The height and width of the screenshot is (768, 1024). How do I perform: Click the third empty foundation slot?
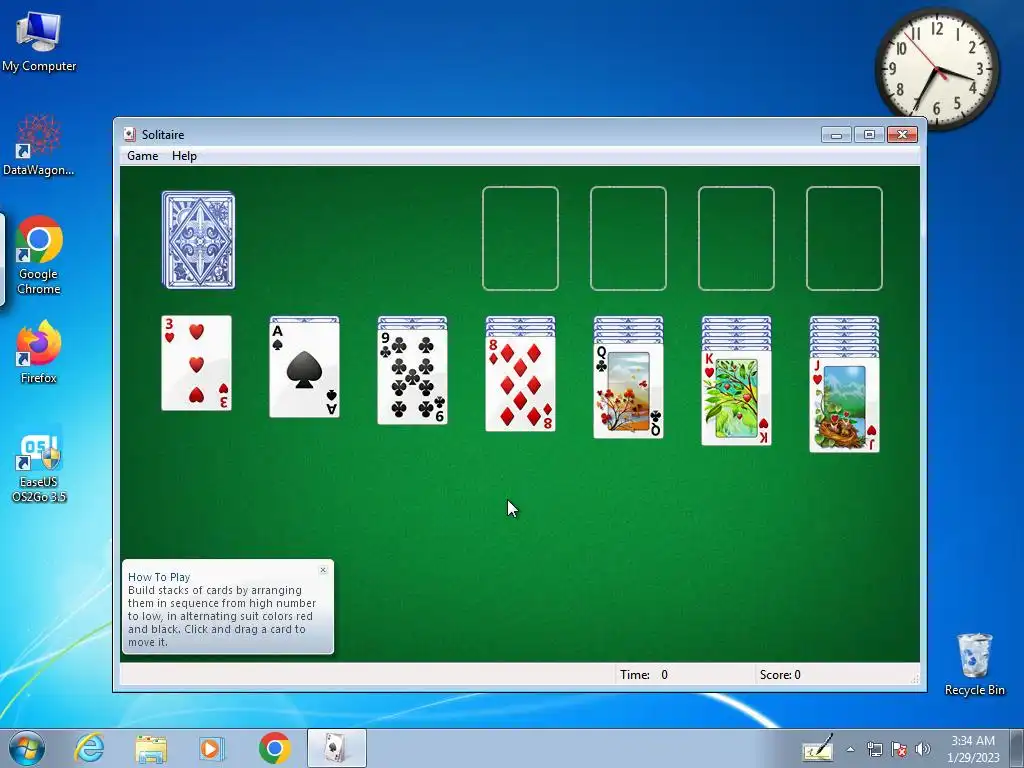[x=737, y=238]
